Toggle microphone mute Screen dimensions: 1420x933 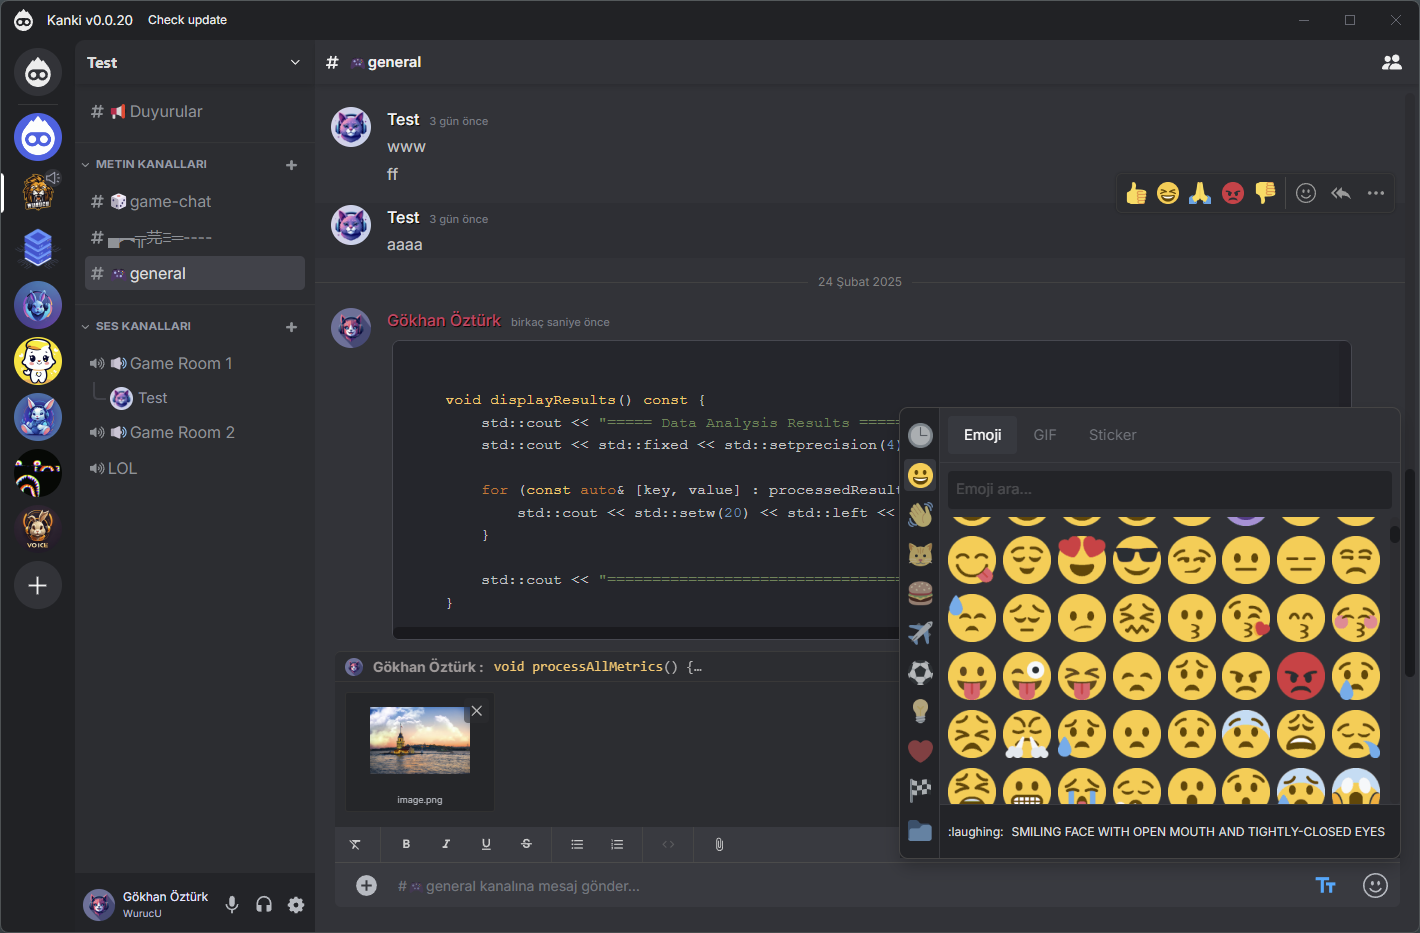pyautogui.click(x=232, y=905)
